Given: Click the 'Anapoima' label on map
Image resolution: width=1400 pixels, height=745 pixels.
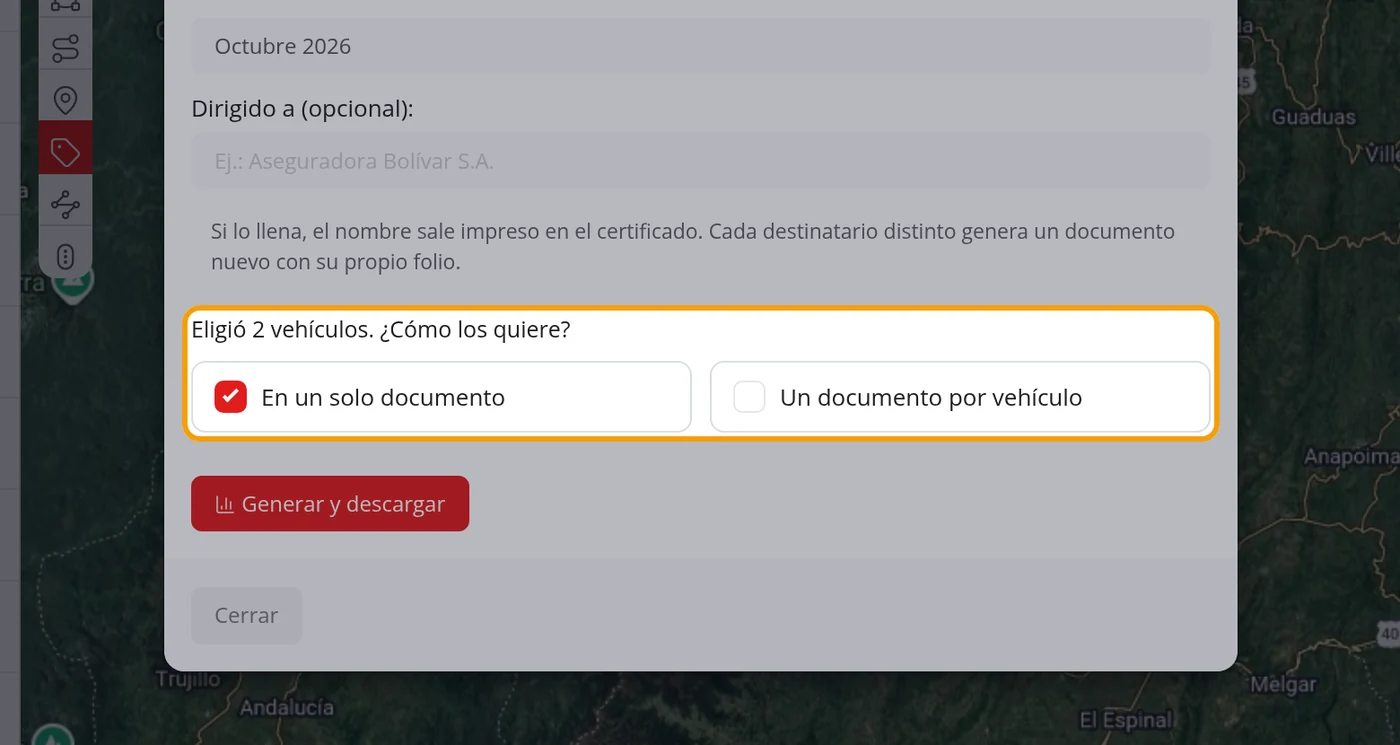Looking at the screenshot, I should click(x=1351, y=457).
